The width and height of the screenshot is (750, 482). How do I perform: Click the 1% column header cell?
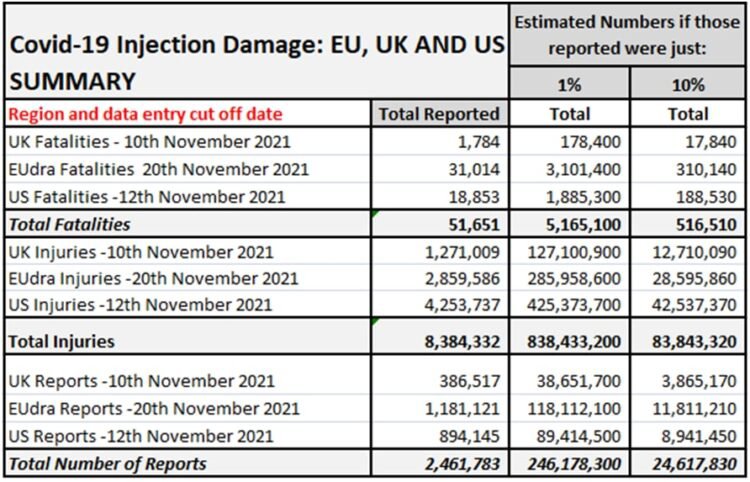tap(570, 86)
